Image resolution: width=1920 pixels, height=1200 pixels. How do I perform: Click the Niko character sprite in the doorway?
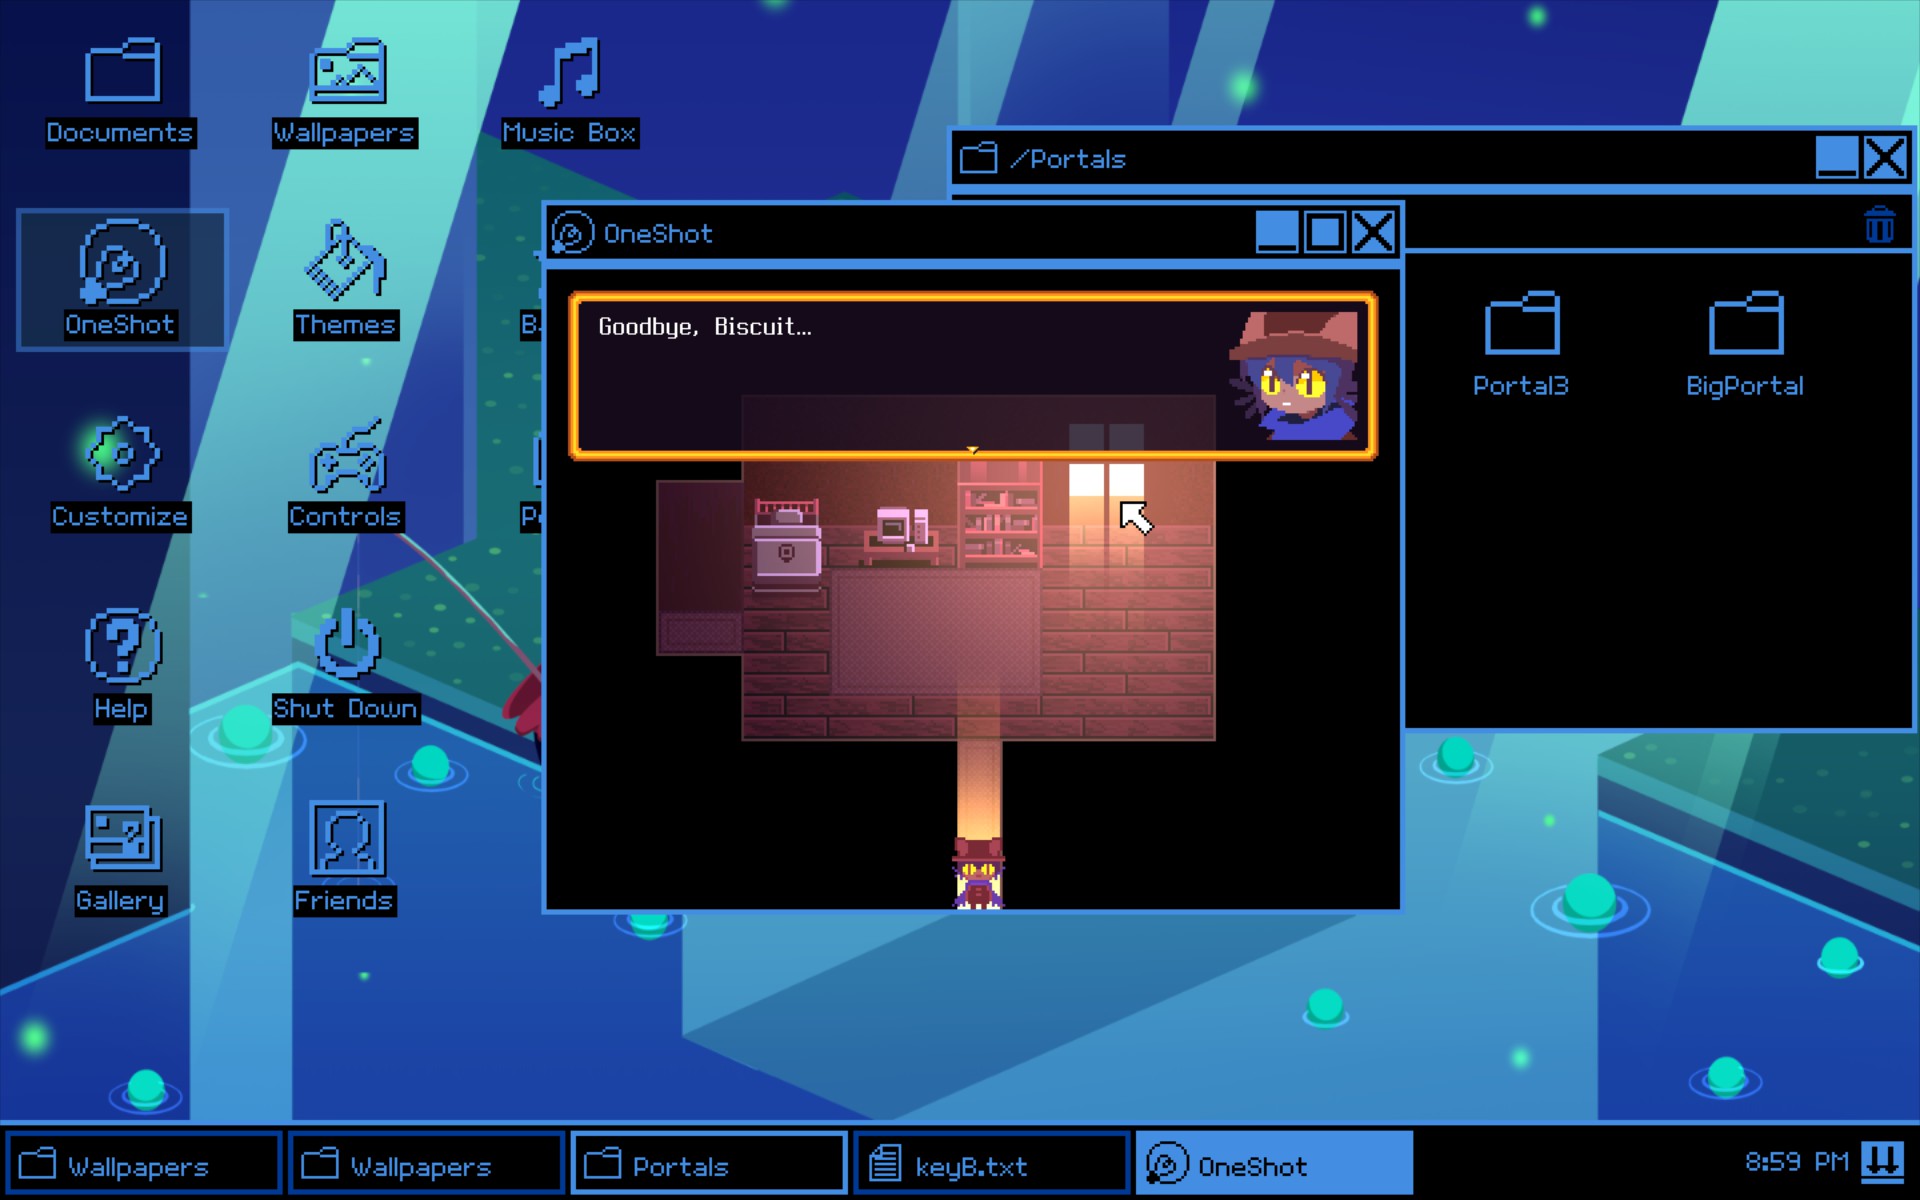[x=978, y=873]
